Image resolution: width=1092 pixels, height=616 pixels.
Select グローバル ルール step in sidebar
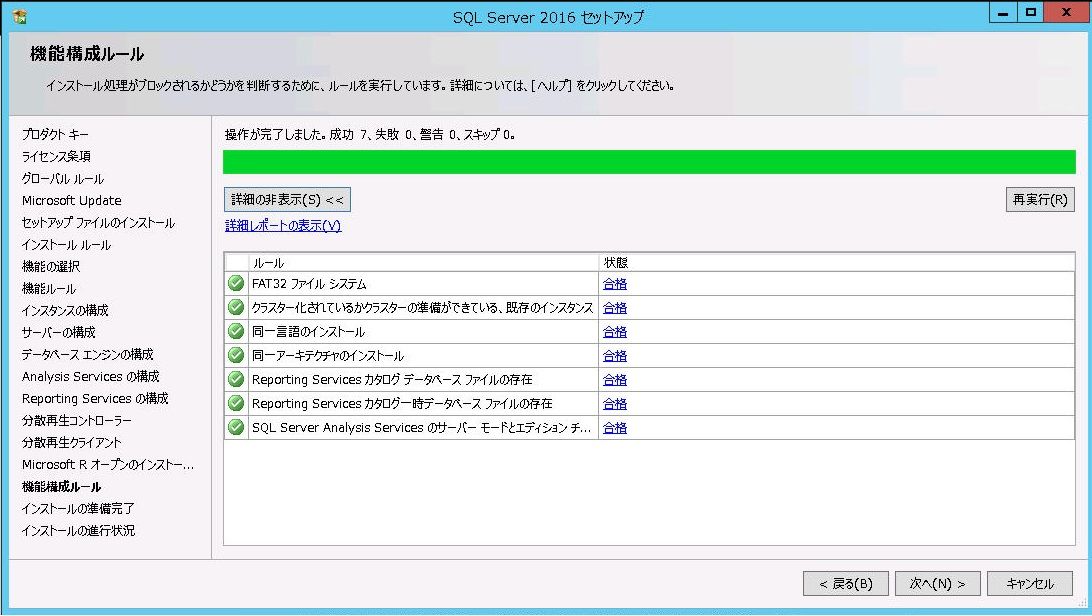click(63, 179)
